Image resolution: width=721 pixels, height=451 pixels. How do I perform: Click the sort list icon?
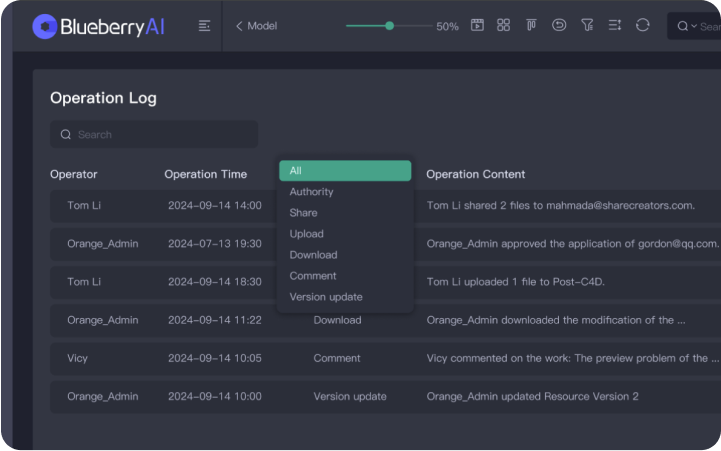point(614,25)
